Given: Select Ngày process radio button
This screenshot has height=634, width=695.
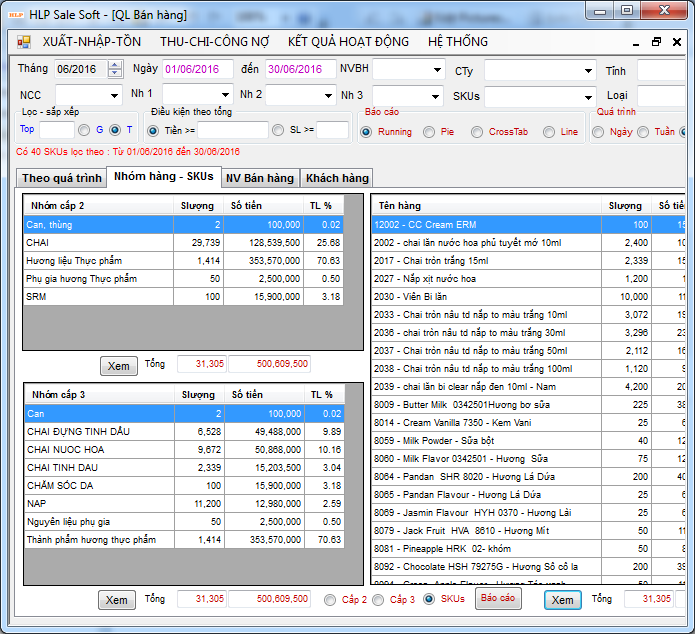Looking at the screenshot, I should [598, 132].
